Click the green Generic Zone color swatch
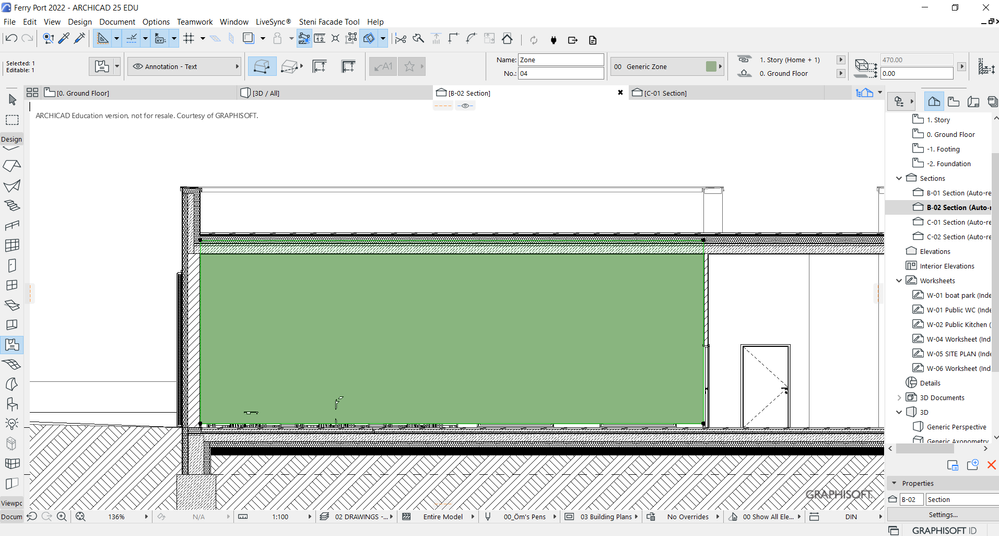This screenshot has height=536, width=999. (x=711, y=67)
